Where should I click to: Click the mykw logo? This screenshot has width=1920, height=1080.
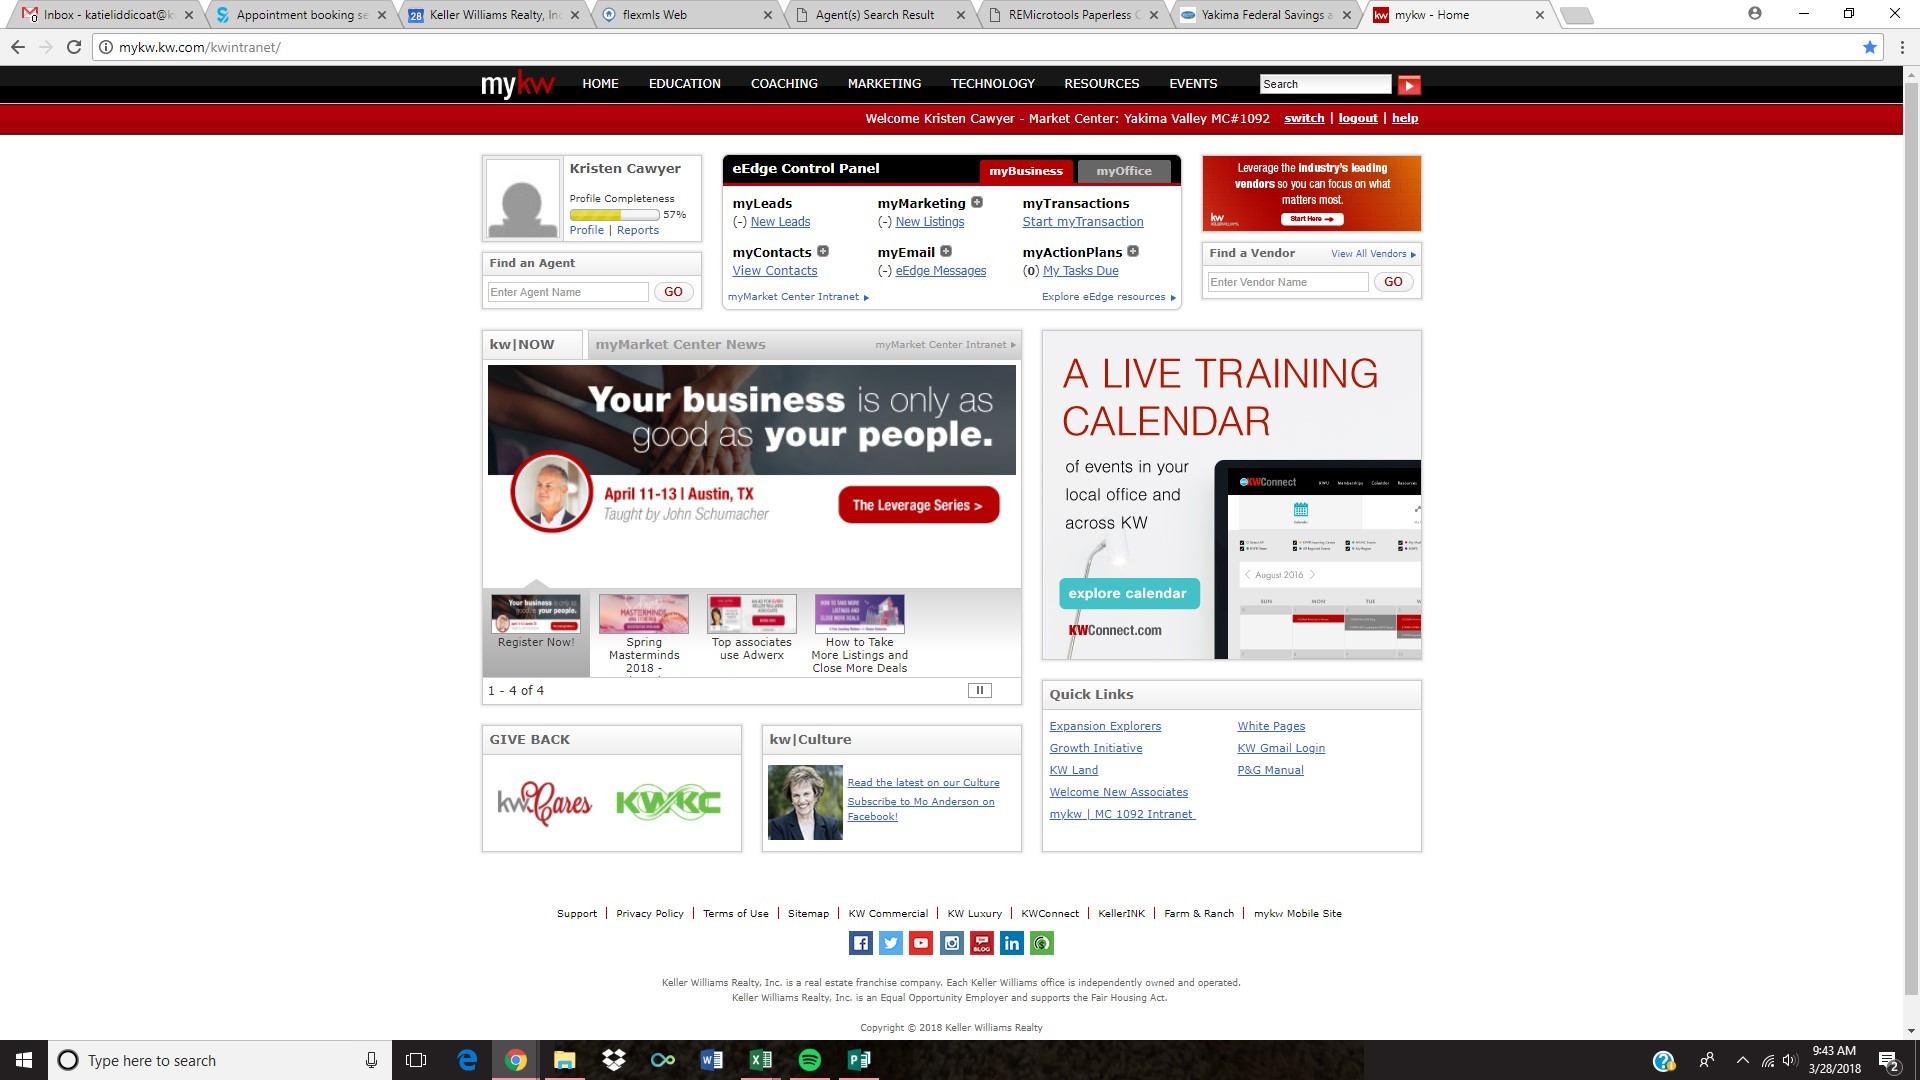coord(517,85)
